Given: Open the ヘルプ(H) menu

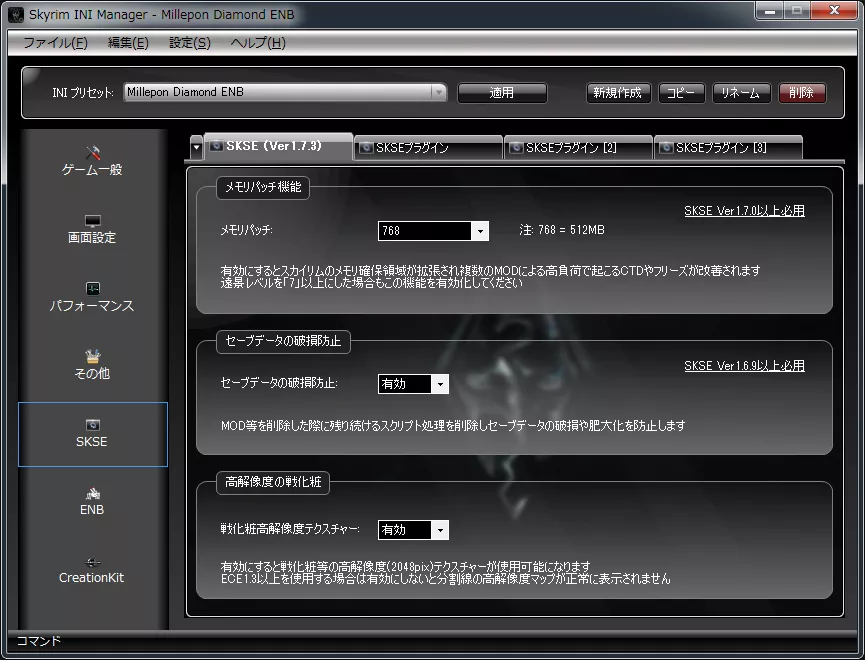Looking at the screenshot, I should [258, 42].
